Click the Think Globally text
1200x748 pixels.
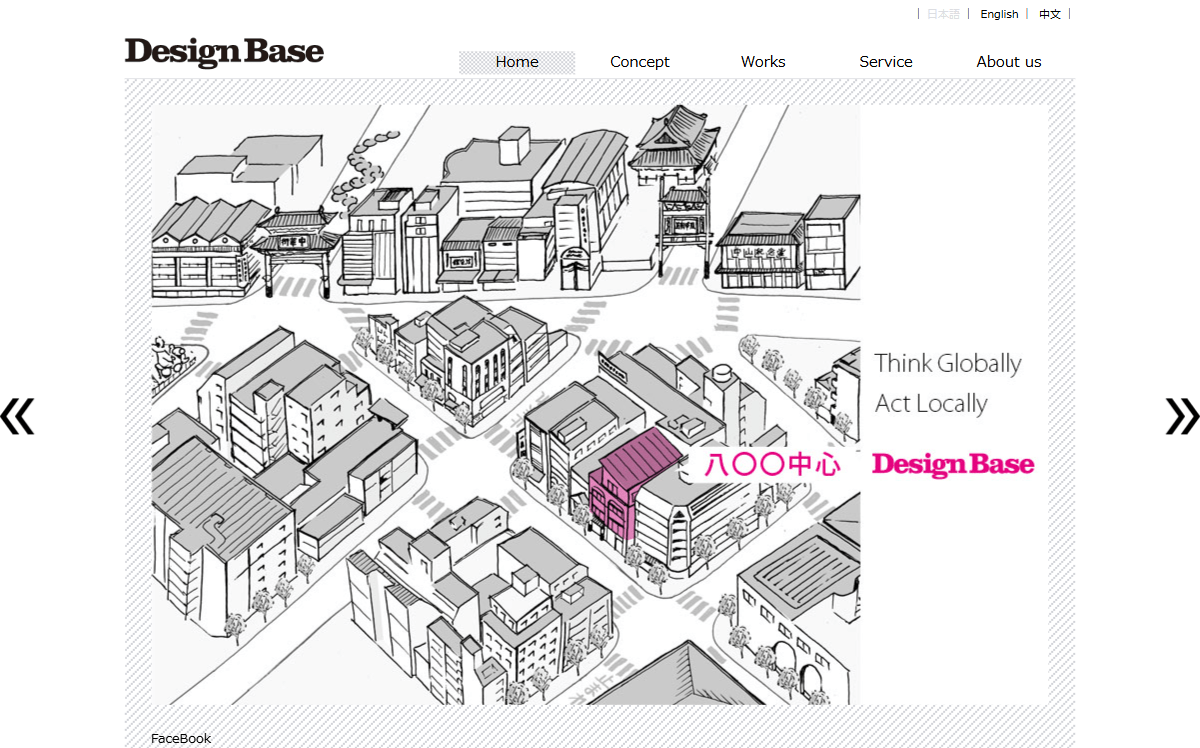[x=948, y=363]
